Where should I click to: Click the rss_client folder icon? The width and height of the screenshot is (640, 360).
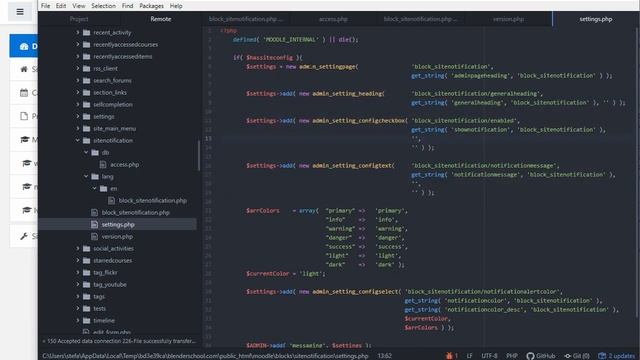(87, 69)
